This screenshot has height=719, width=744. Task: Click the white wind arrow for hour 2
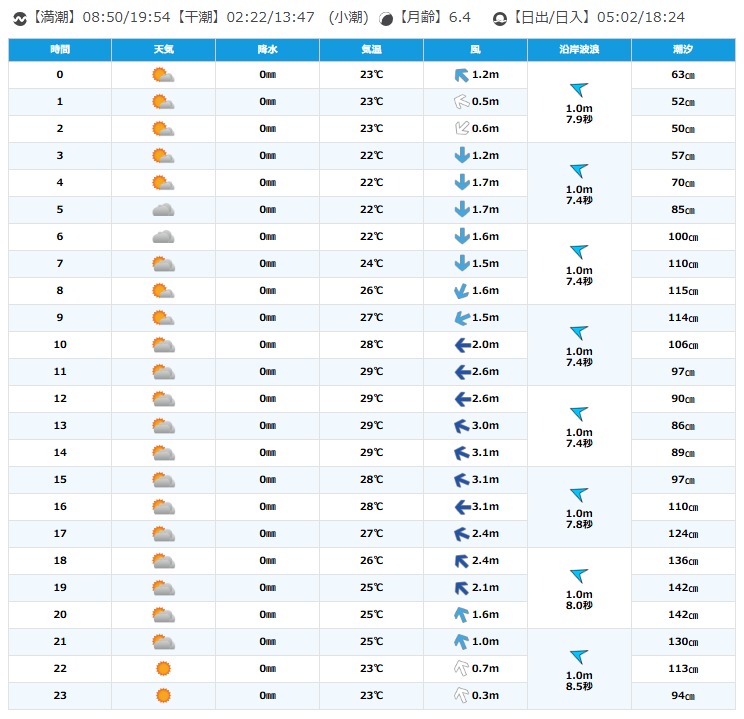[462, 128]
